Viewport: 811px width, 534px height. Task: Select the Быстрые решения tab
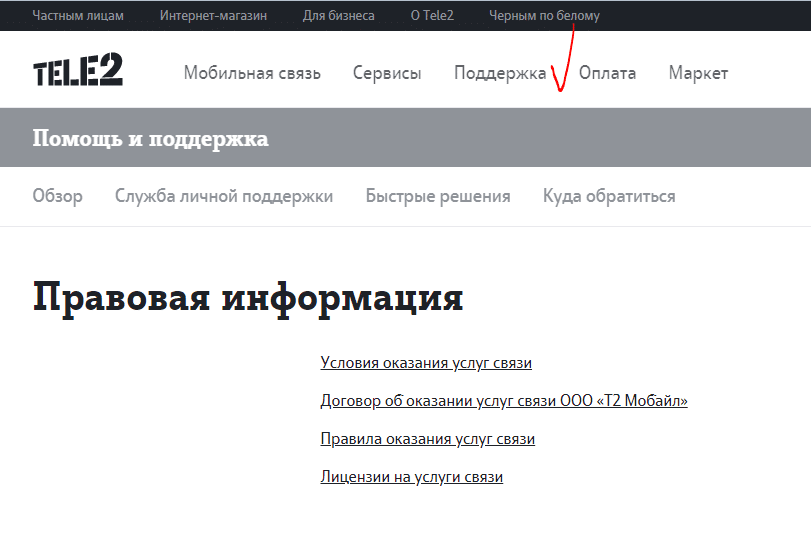[x=438, y=196]
